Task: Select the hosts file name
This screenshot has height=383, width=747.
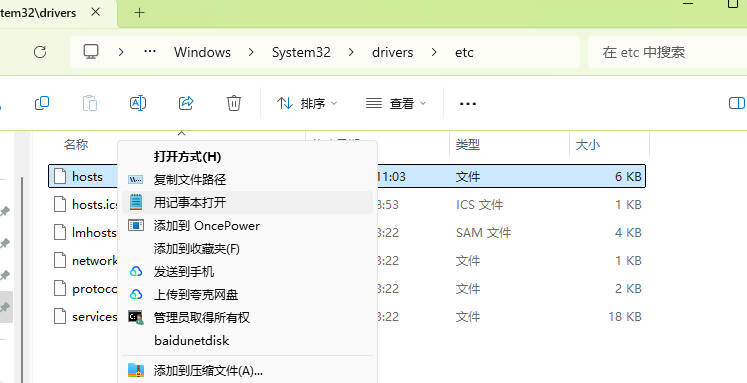Action: [87, 176]
